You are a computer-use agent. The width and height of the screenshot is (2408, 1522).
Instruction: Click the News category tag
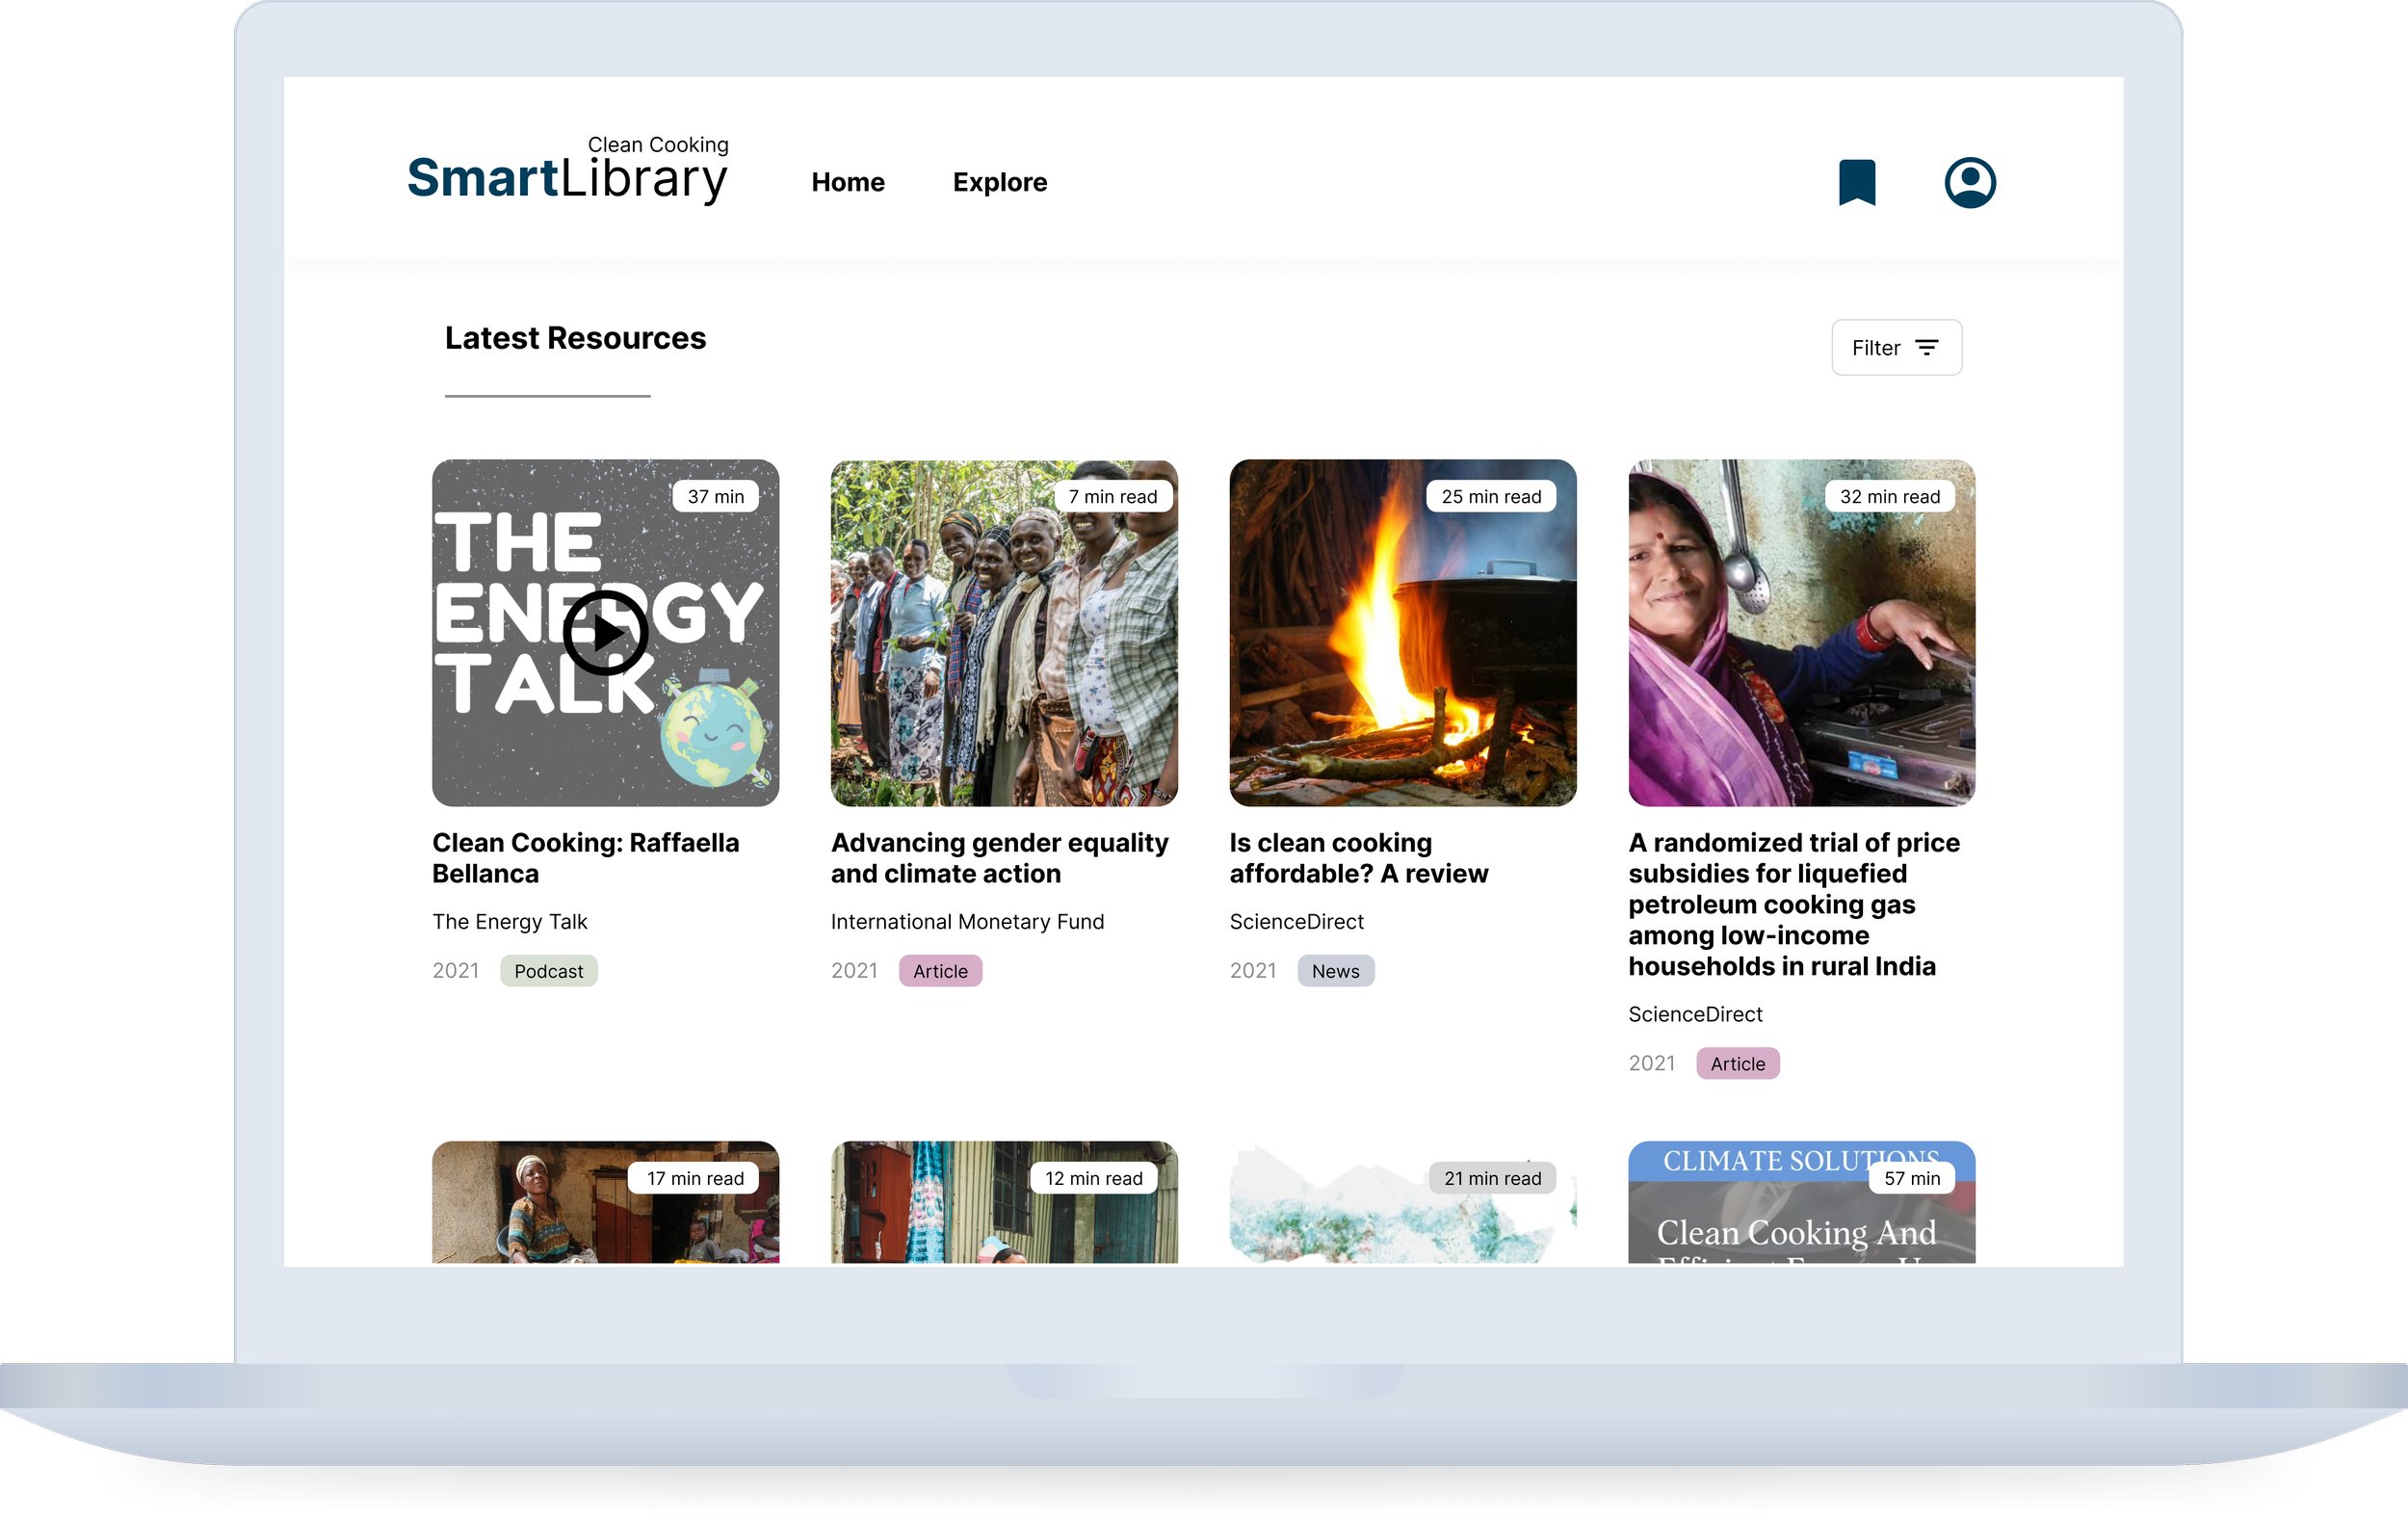[x=1334, y=971]
